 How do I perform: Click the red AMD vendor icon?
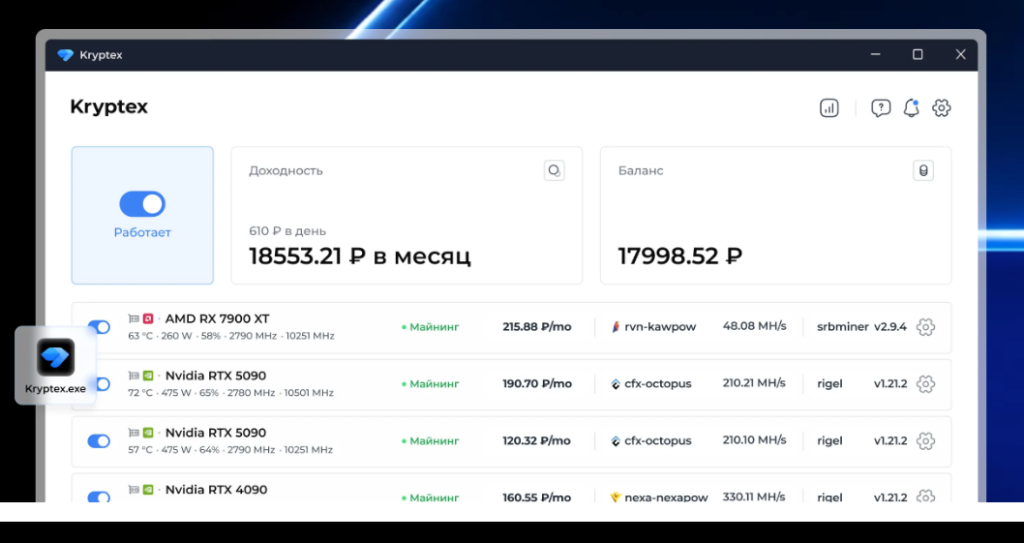148,319
